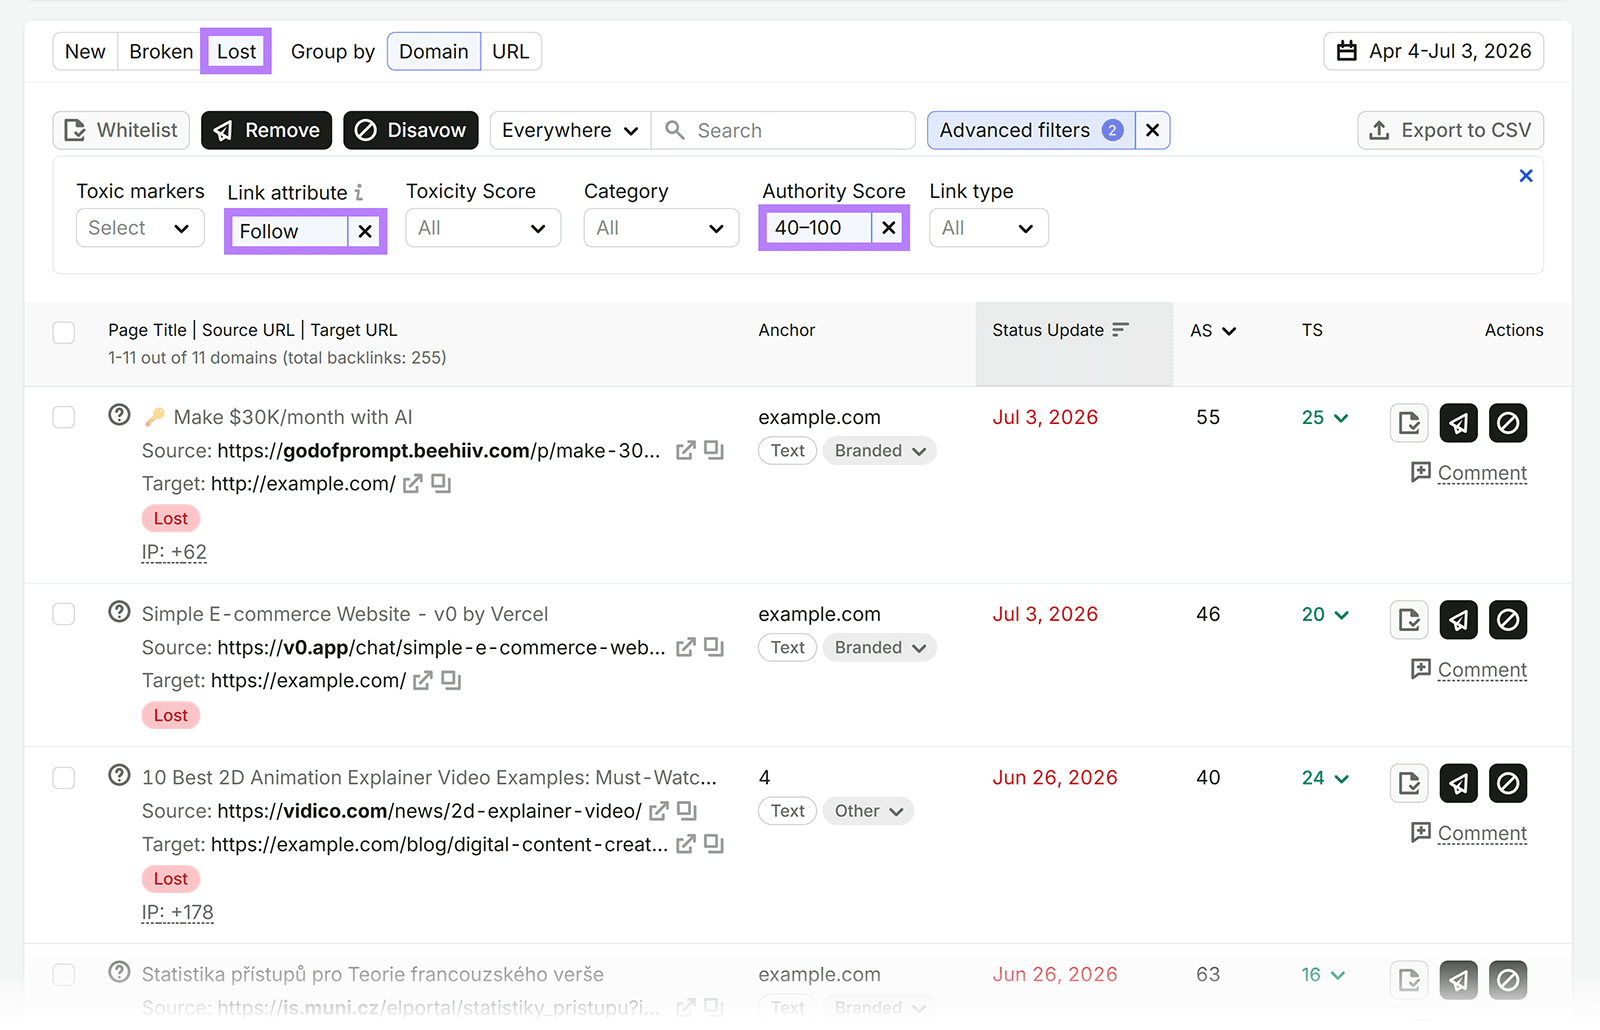1600x1030 pixels.
Task: Click the Disavow button
Action: click(x=411, y=130)
